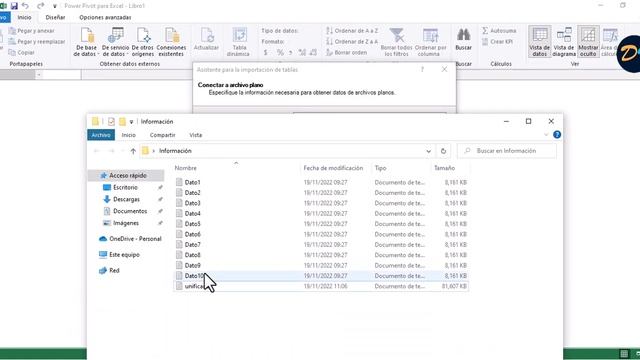Viewport: 640px width, 360px height.
Task: Select the Dato4 file
Action: [x=321, y=213]
